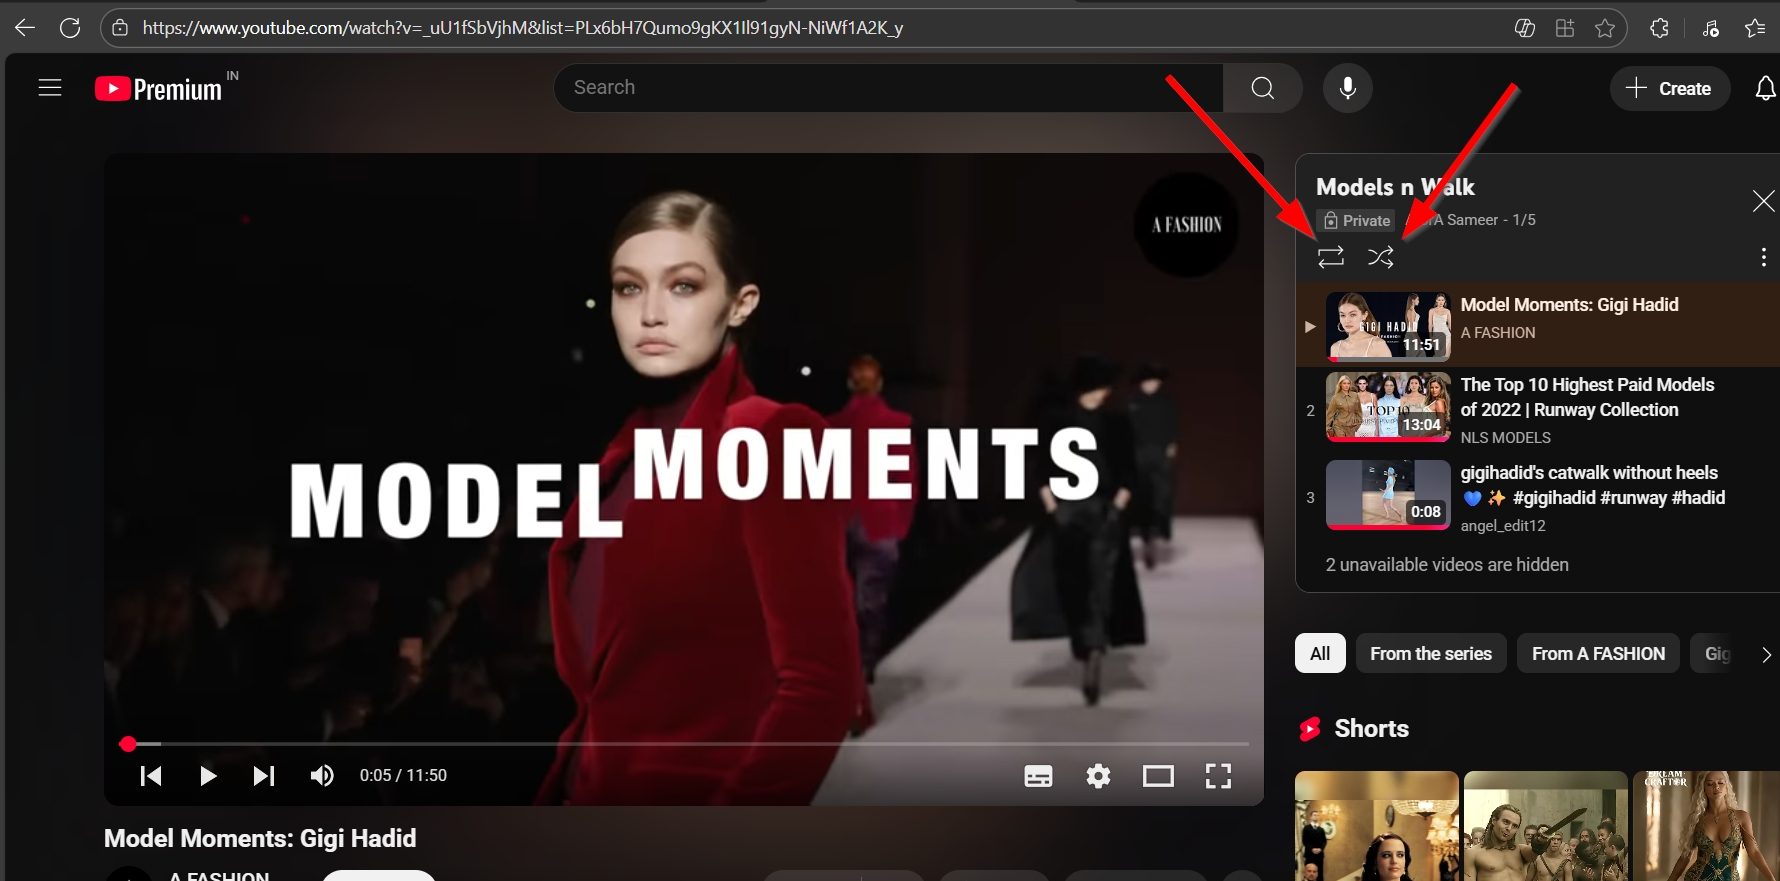The image size is (1780, 881).
Task: Open playlist more options menu
Action: (x=1763, y=257)
